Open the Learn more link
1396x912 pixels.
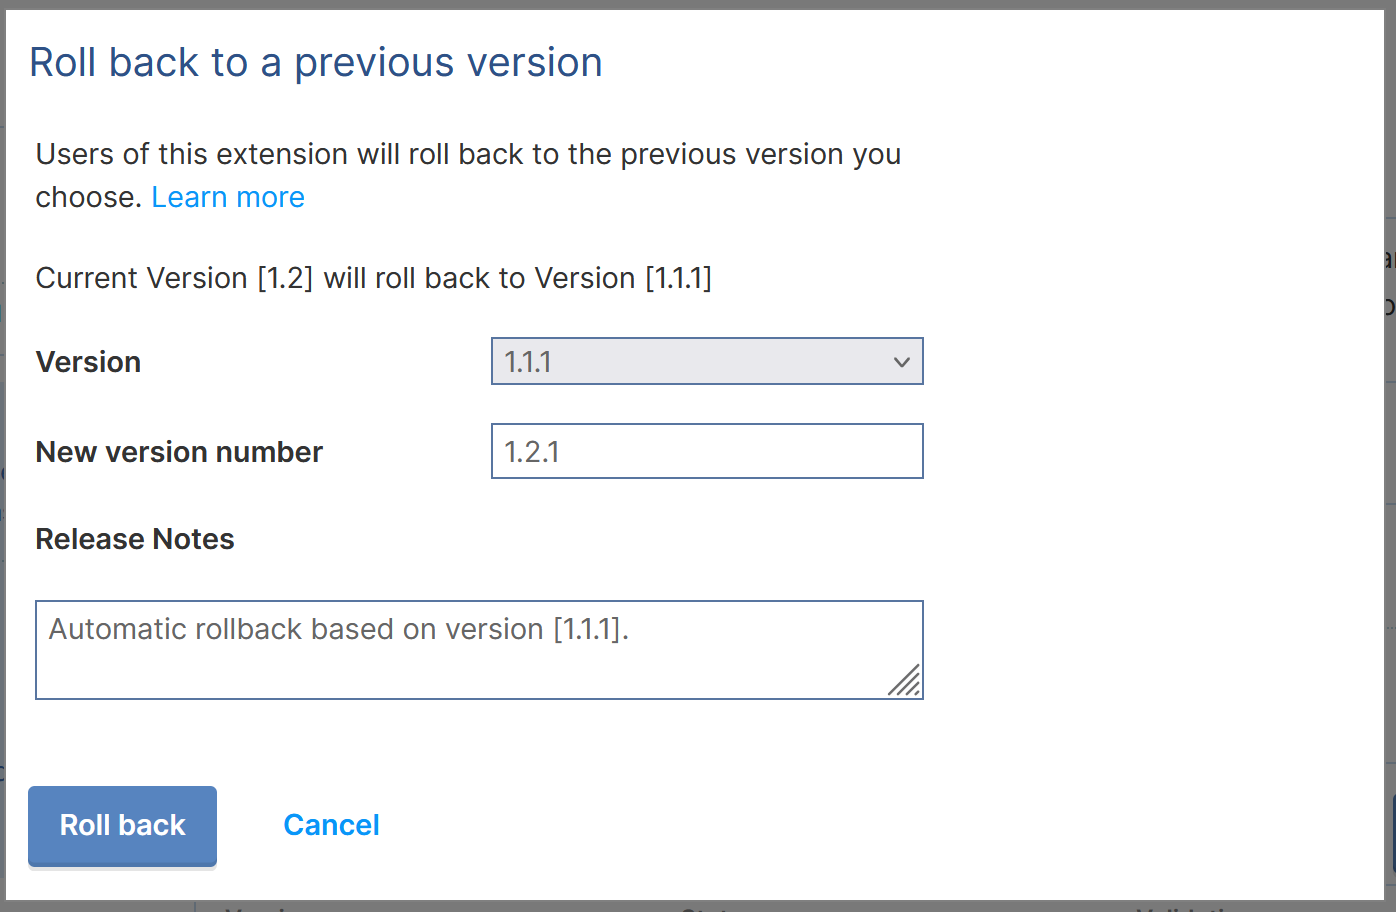228,197
